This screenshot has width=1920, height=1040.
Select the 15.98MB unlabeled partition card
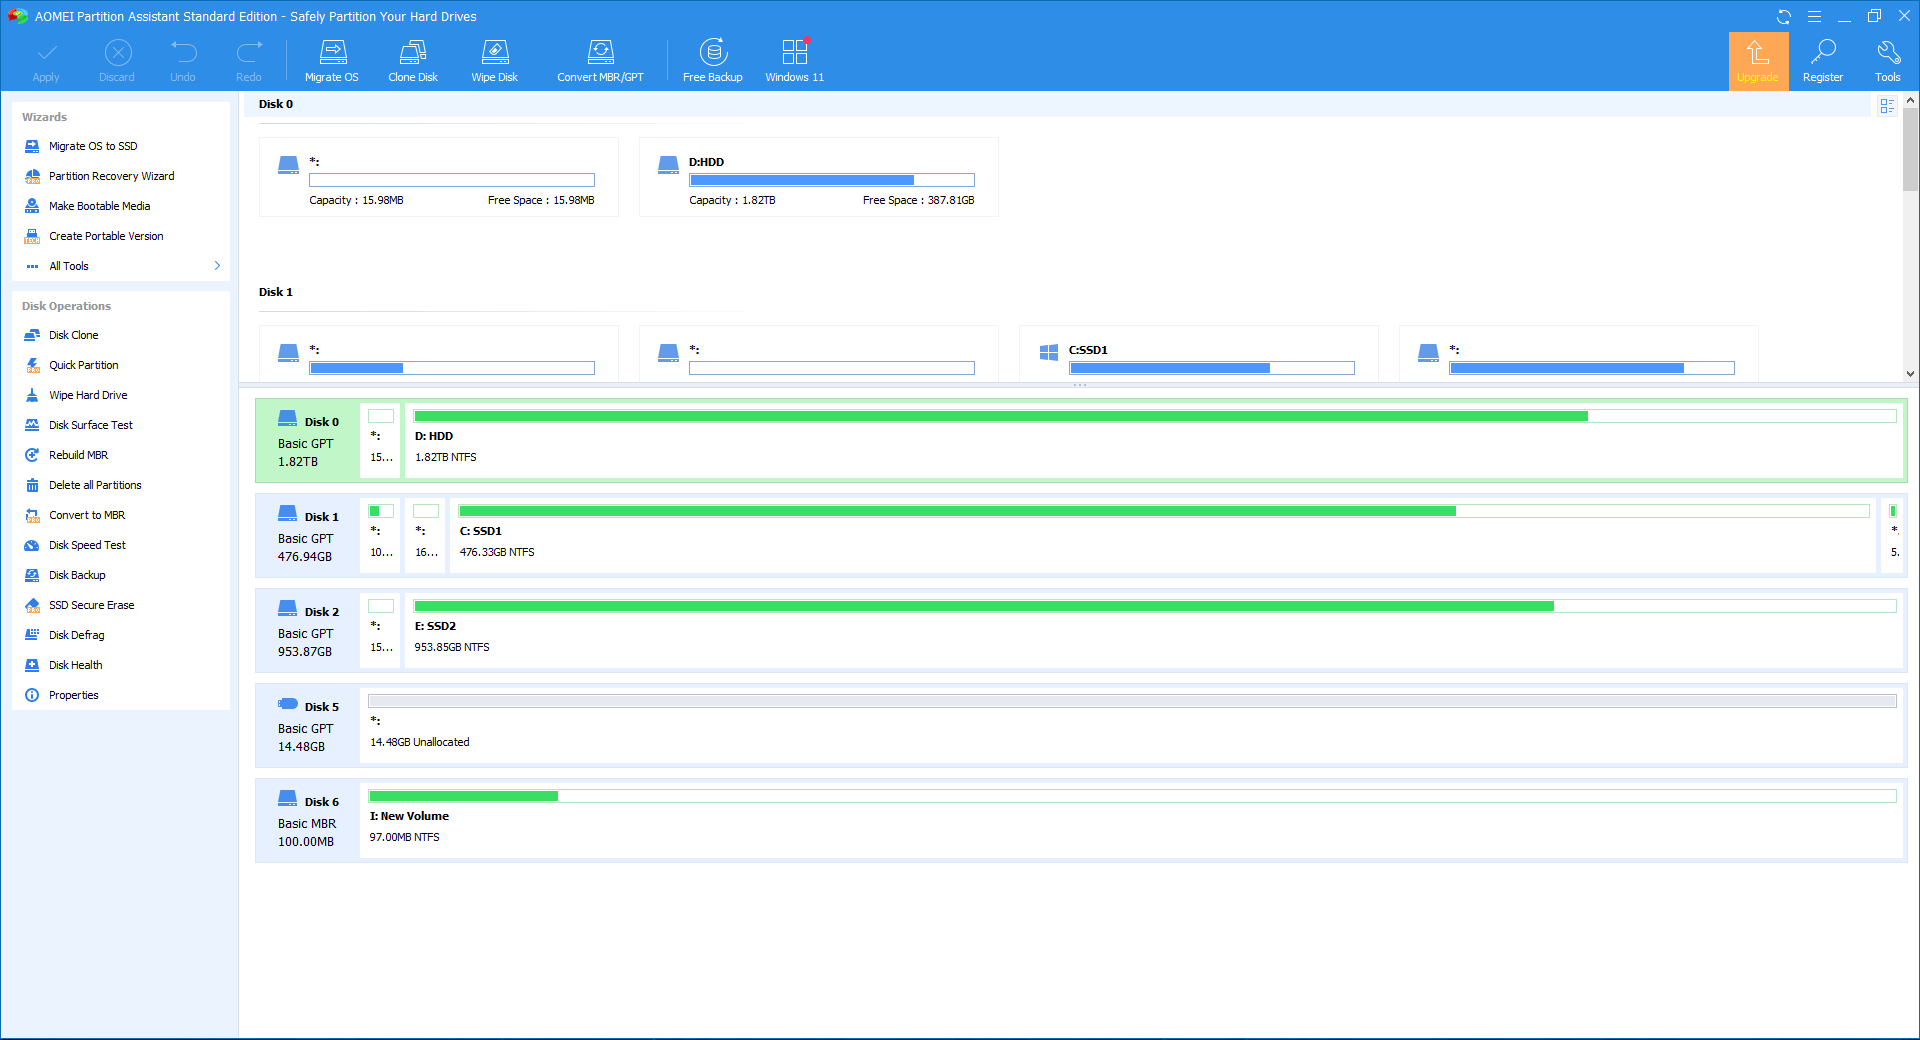[x=439, y=177]
